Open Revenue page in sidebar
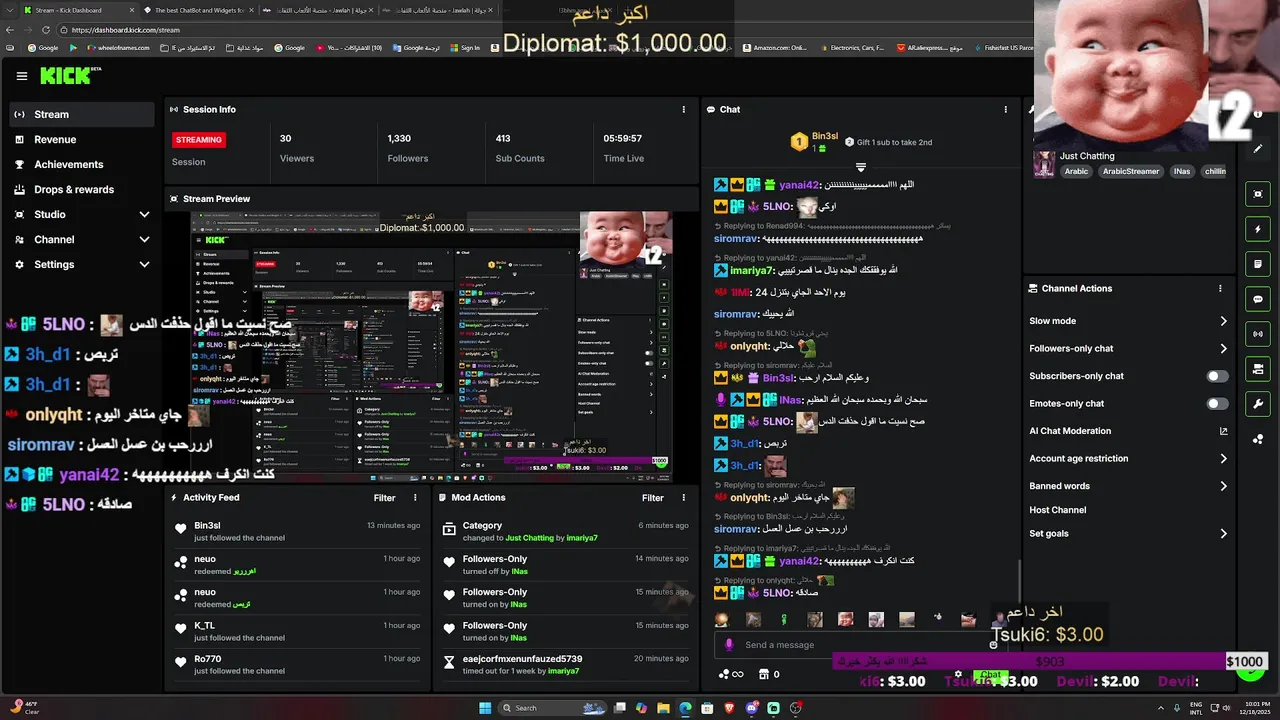The width and height of the screenshot is (1280, 720). point(82,139)
